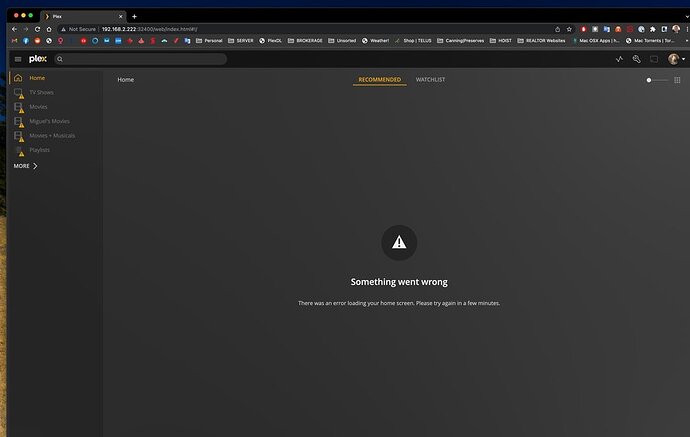This screenshot has height=437, width=690.
Task: Bookmark this page with star icon
Action: [x=569, y=29]
